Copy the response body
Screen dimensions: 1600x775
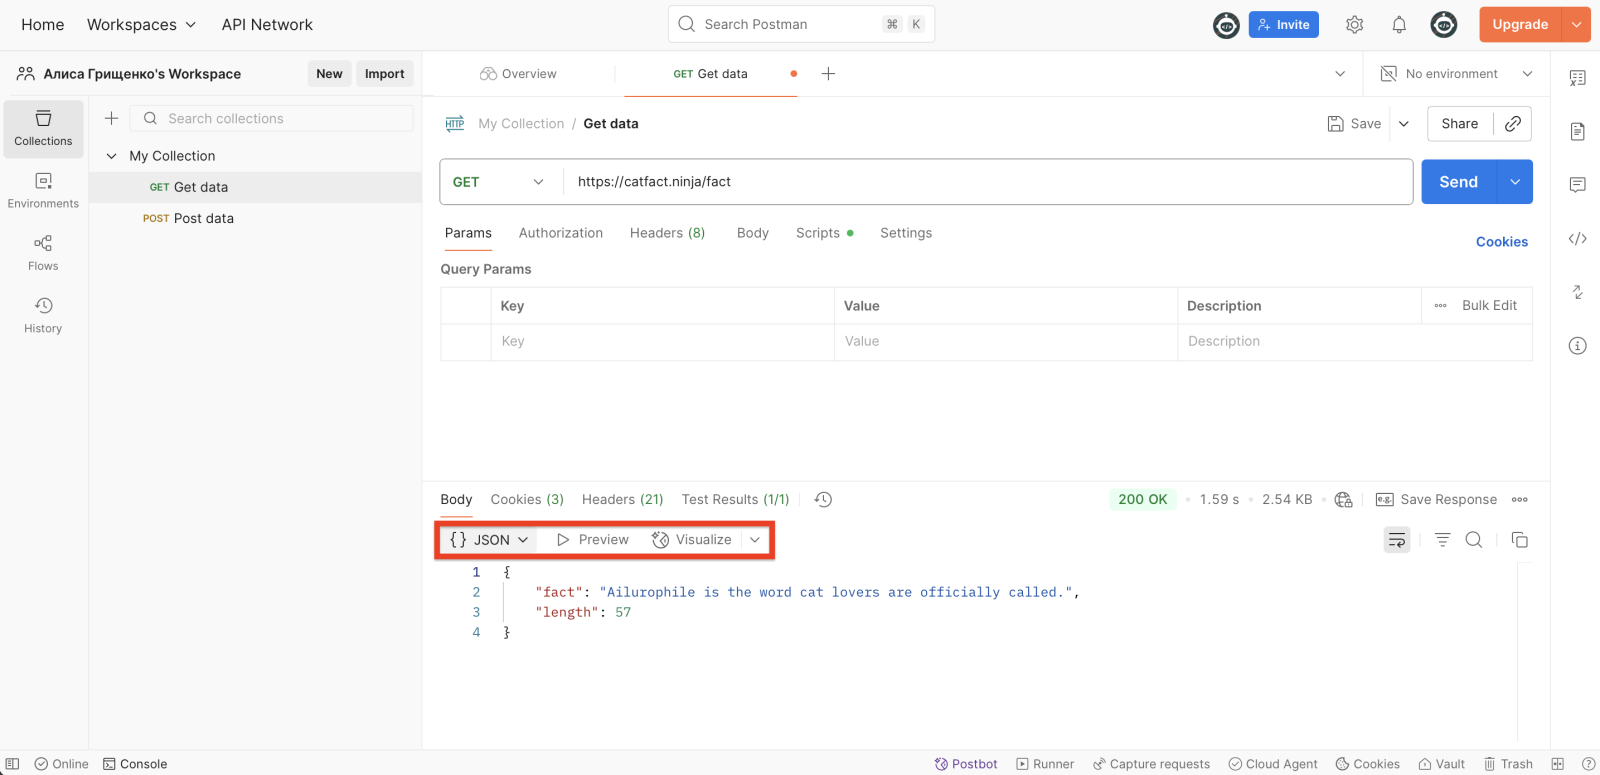(x=1519, y=540)
